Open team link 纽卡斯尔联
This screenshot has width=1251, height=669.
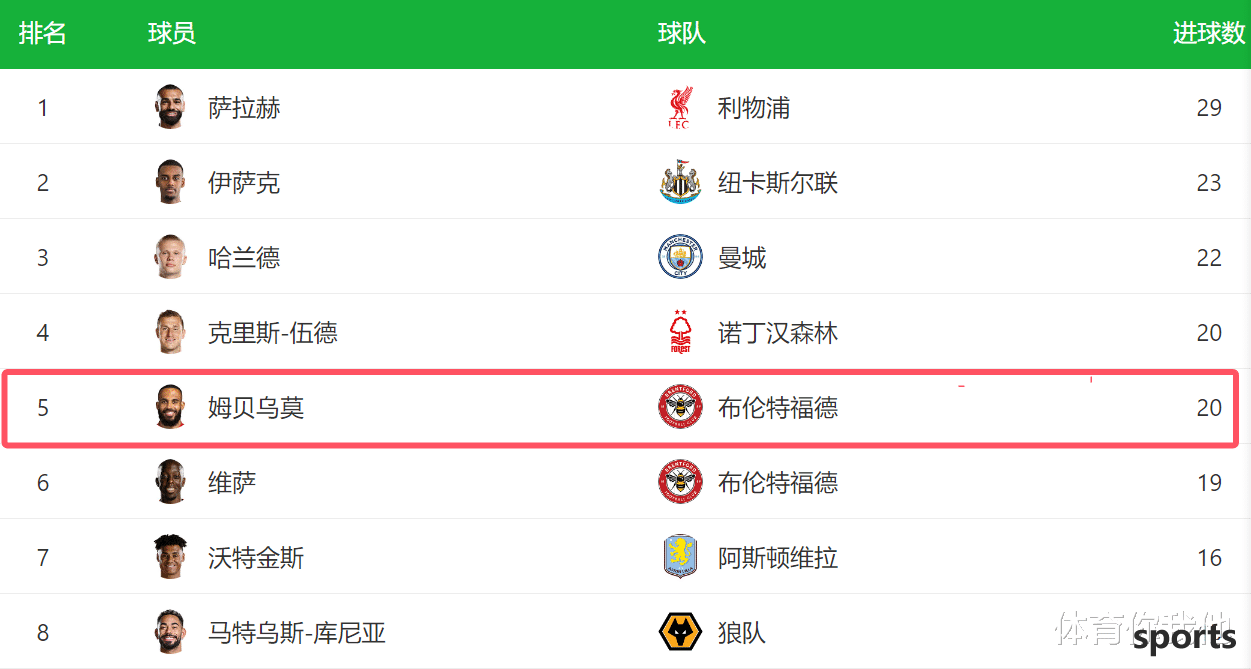click(x=778, y=183)
